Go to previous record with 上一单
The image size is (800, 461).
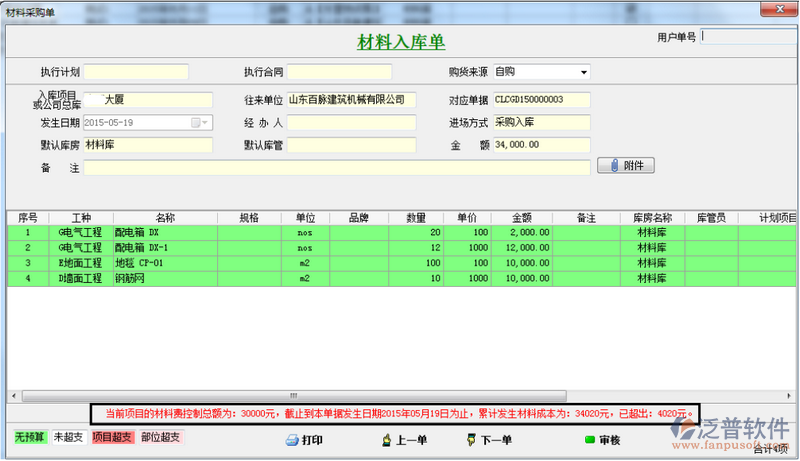387,440
